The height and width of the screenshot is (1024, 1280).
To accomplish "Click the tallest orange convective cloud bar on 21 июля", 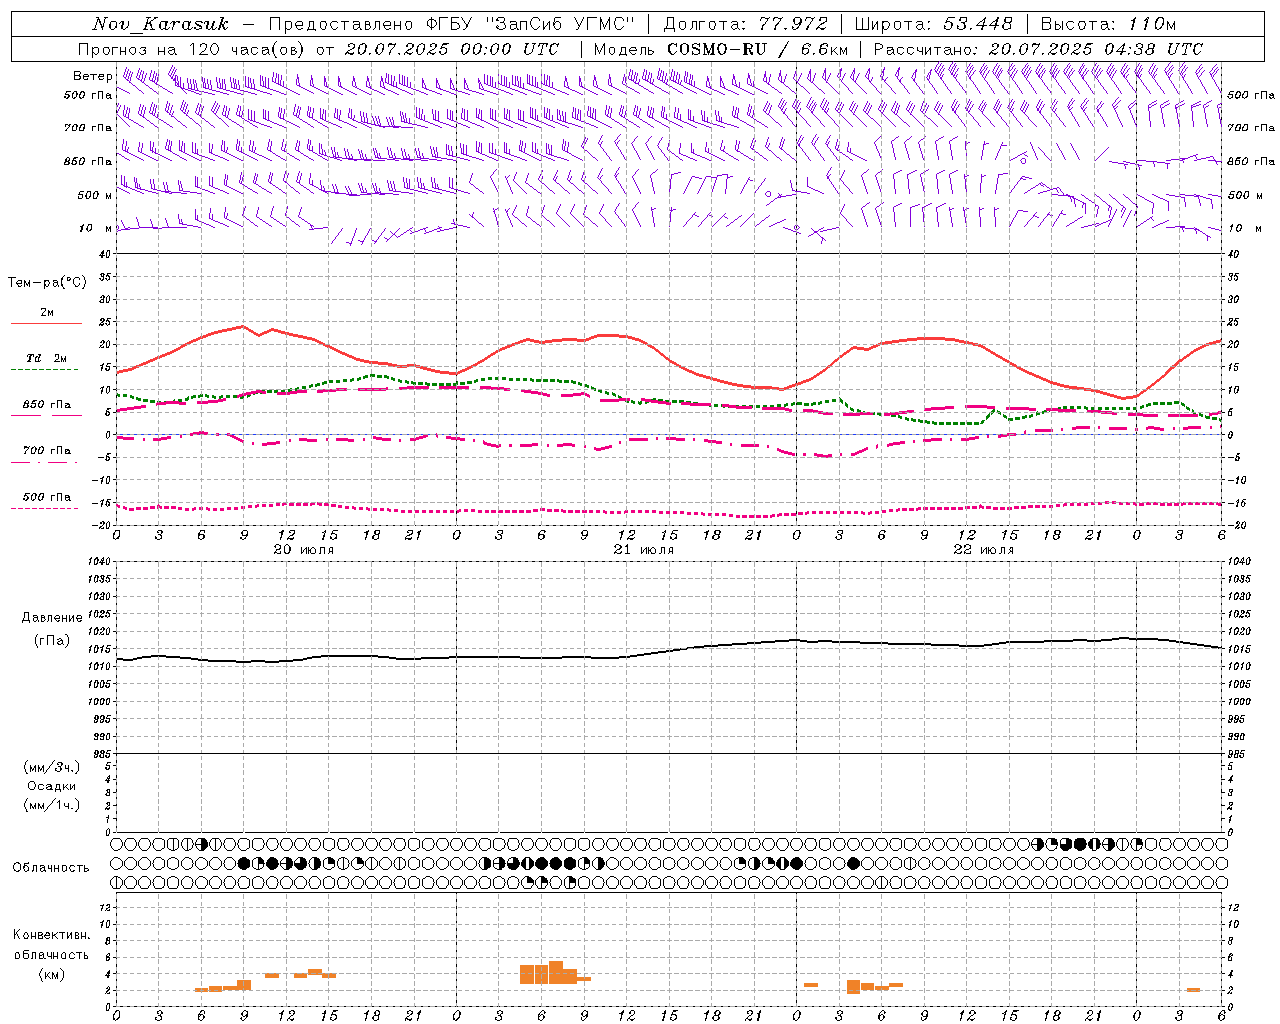I will 556,972.
